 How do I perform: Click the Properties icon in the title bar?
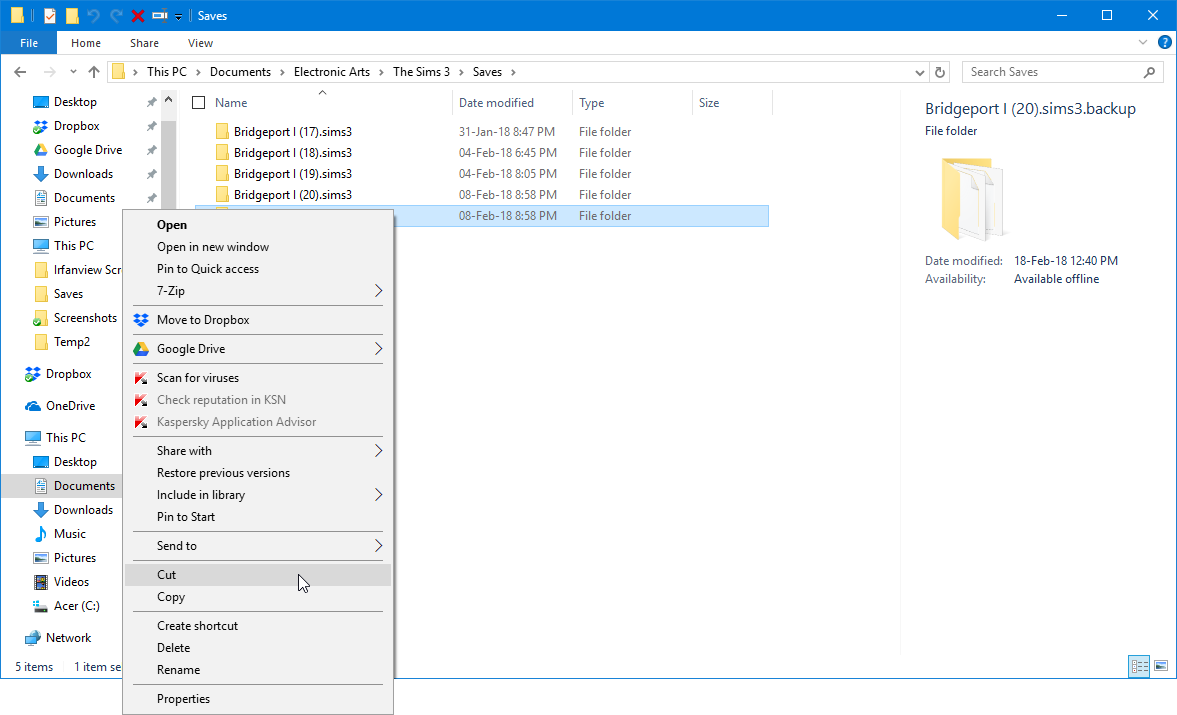[50, 16]
